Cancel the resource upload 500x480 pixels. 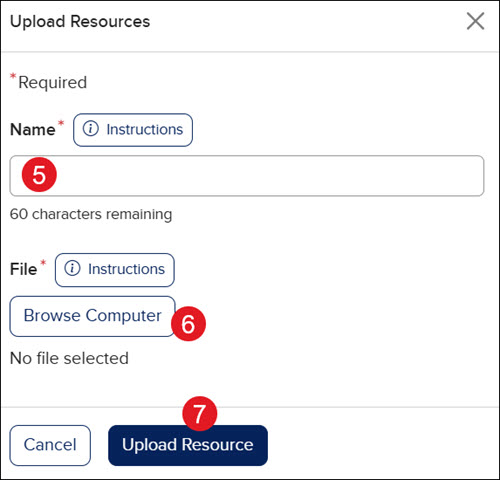[50, 445]
